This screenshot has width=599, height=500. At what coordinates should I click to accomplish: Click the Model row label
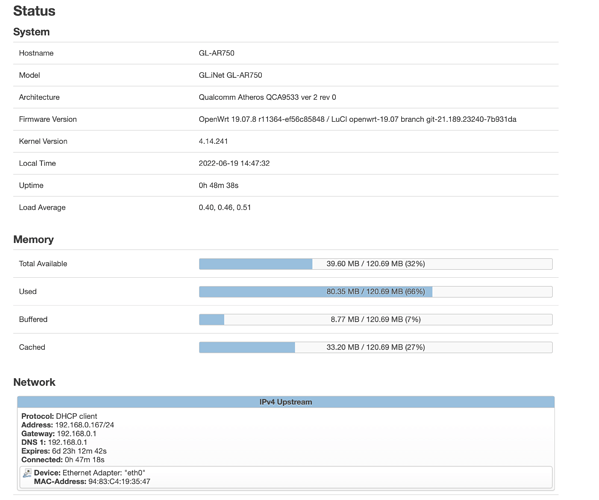click(29, 75)
